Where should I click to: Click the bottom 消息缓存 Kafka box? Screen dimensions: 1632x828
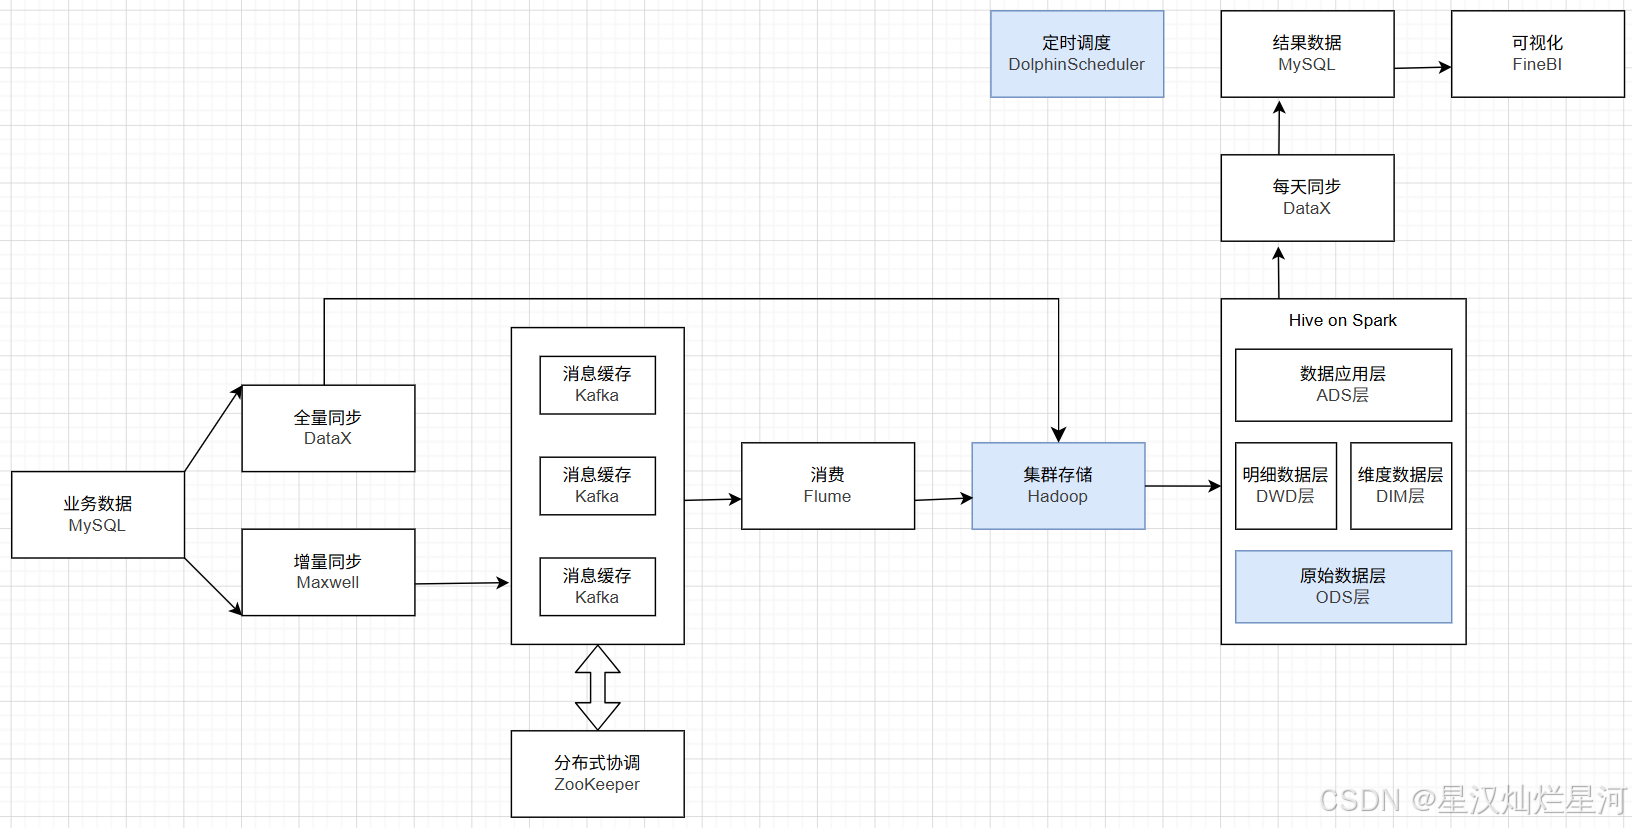(597, 587)
